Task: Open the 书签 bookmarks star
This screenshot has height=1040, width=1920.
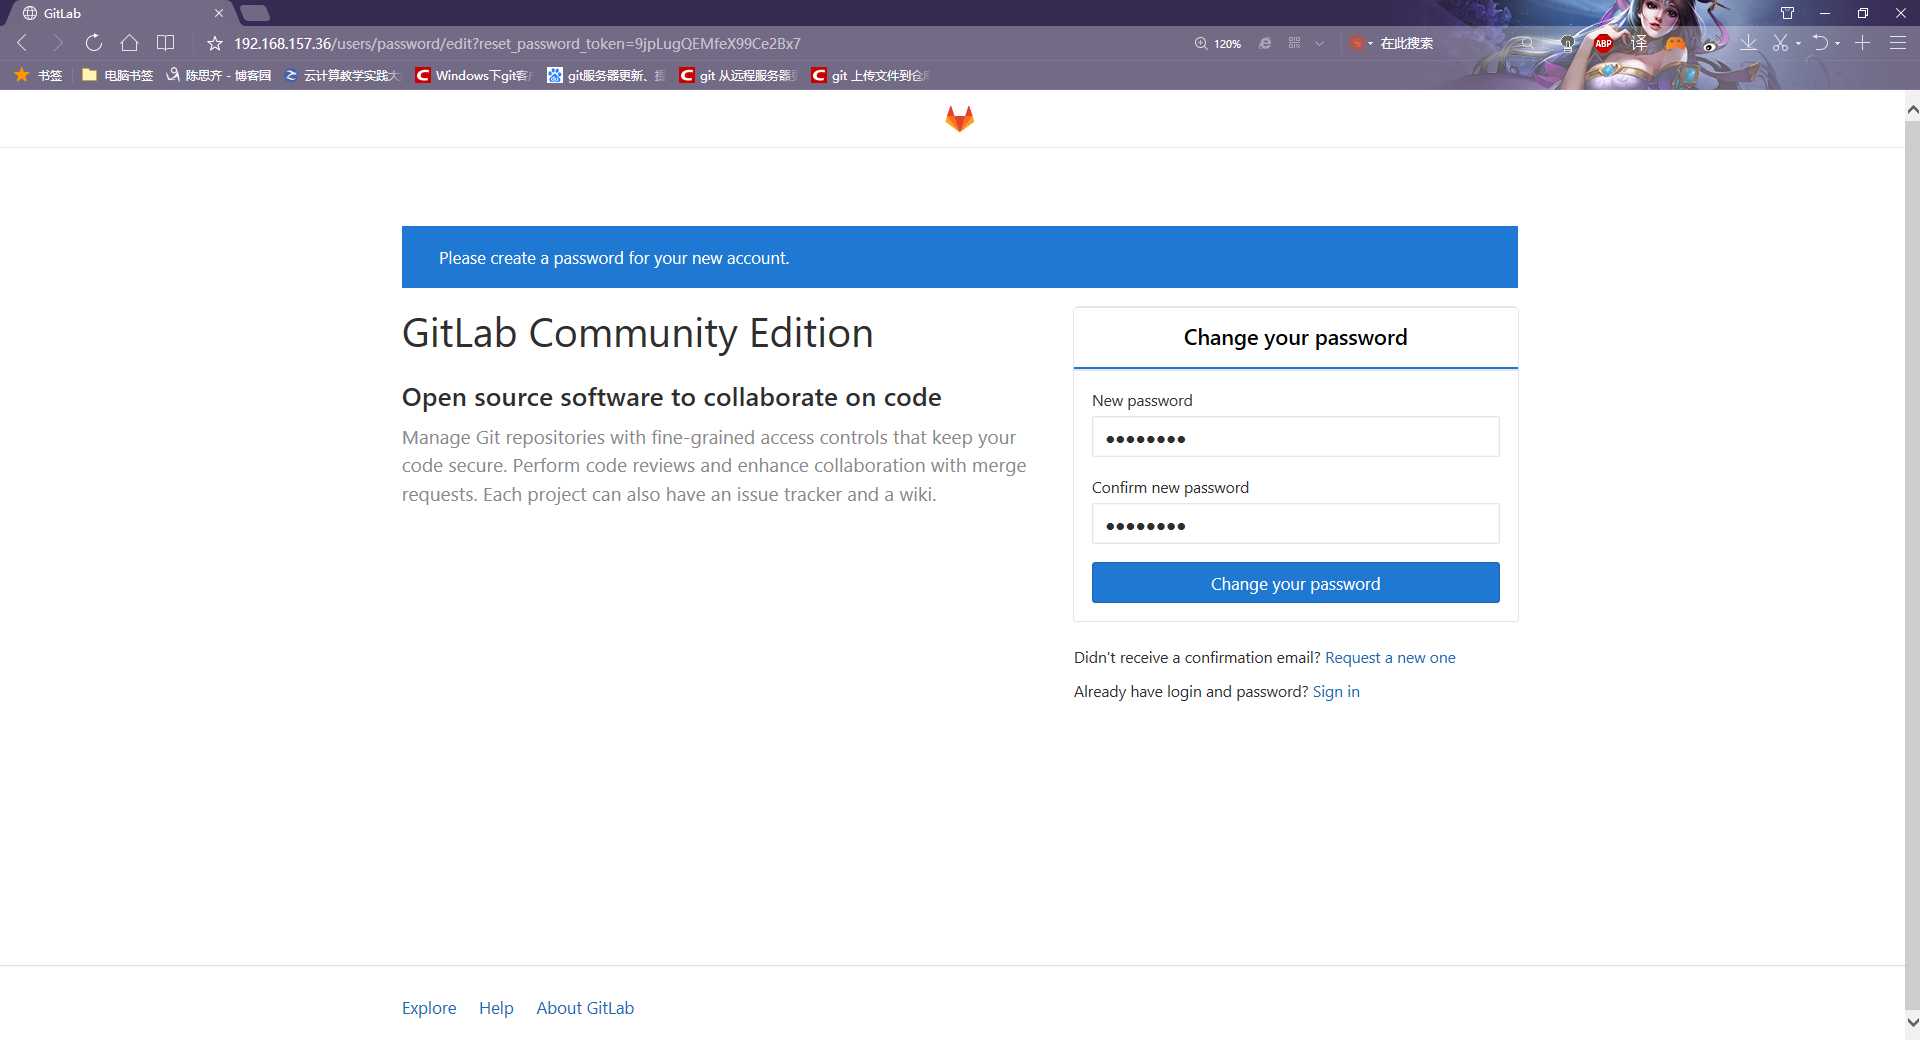Action: click(x=38, y=75)
